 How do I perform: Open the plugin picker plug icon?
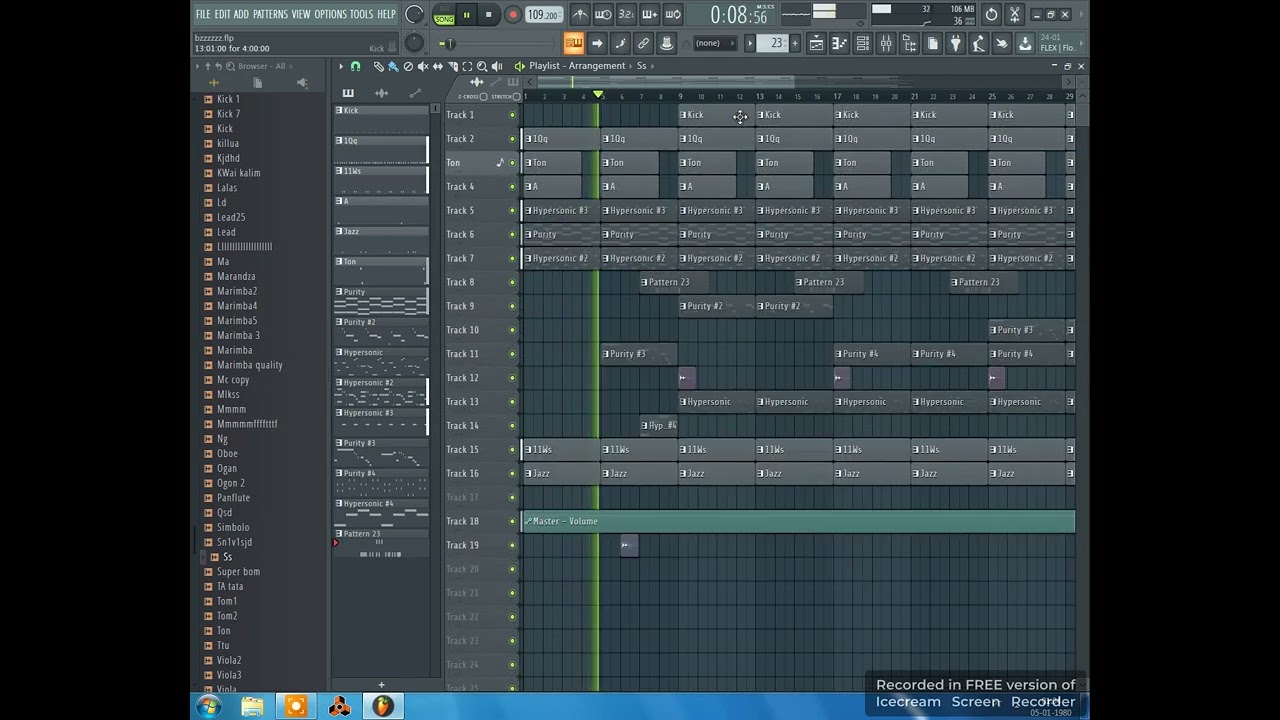point(956,43)
